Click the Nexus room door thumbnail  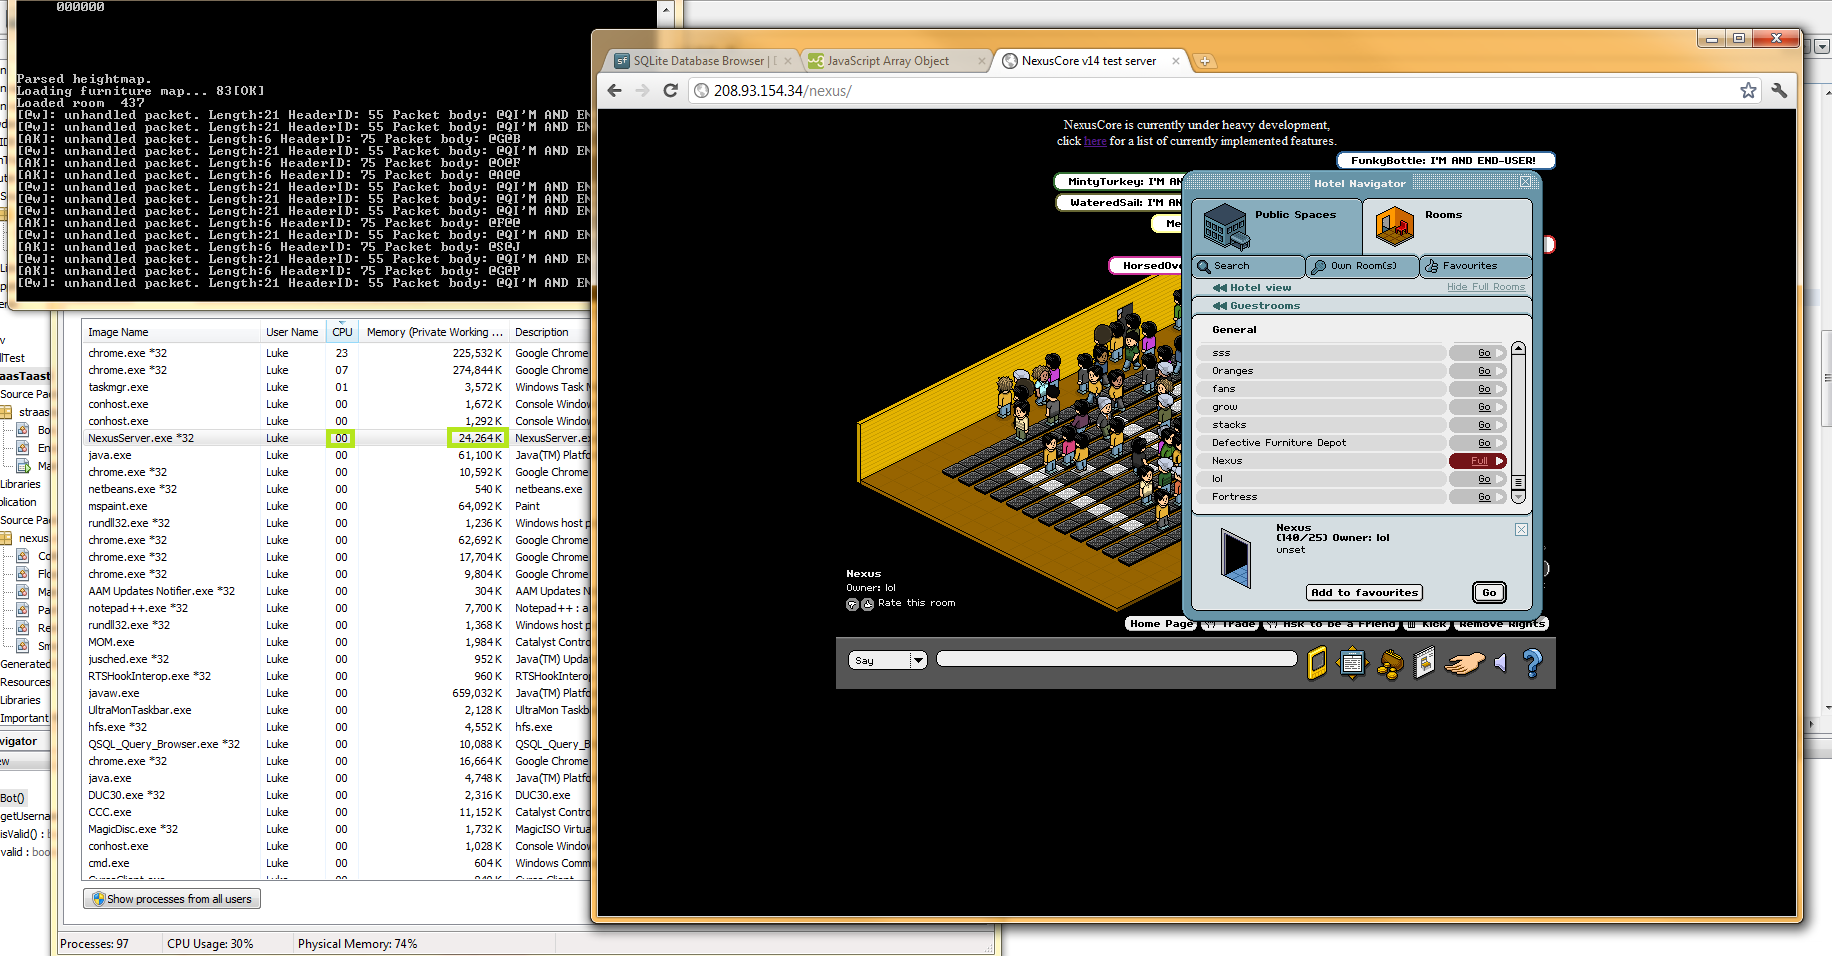point(1236,557)
